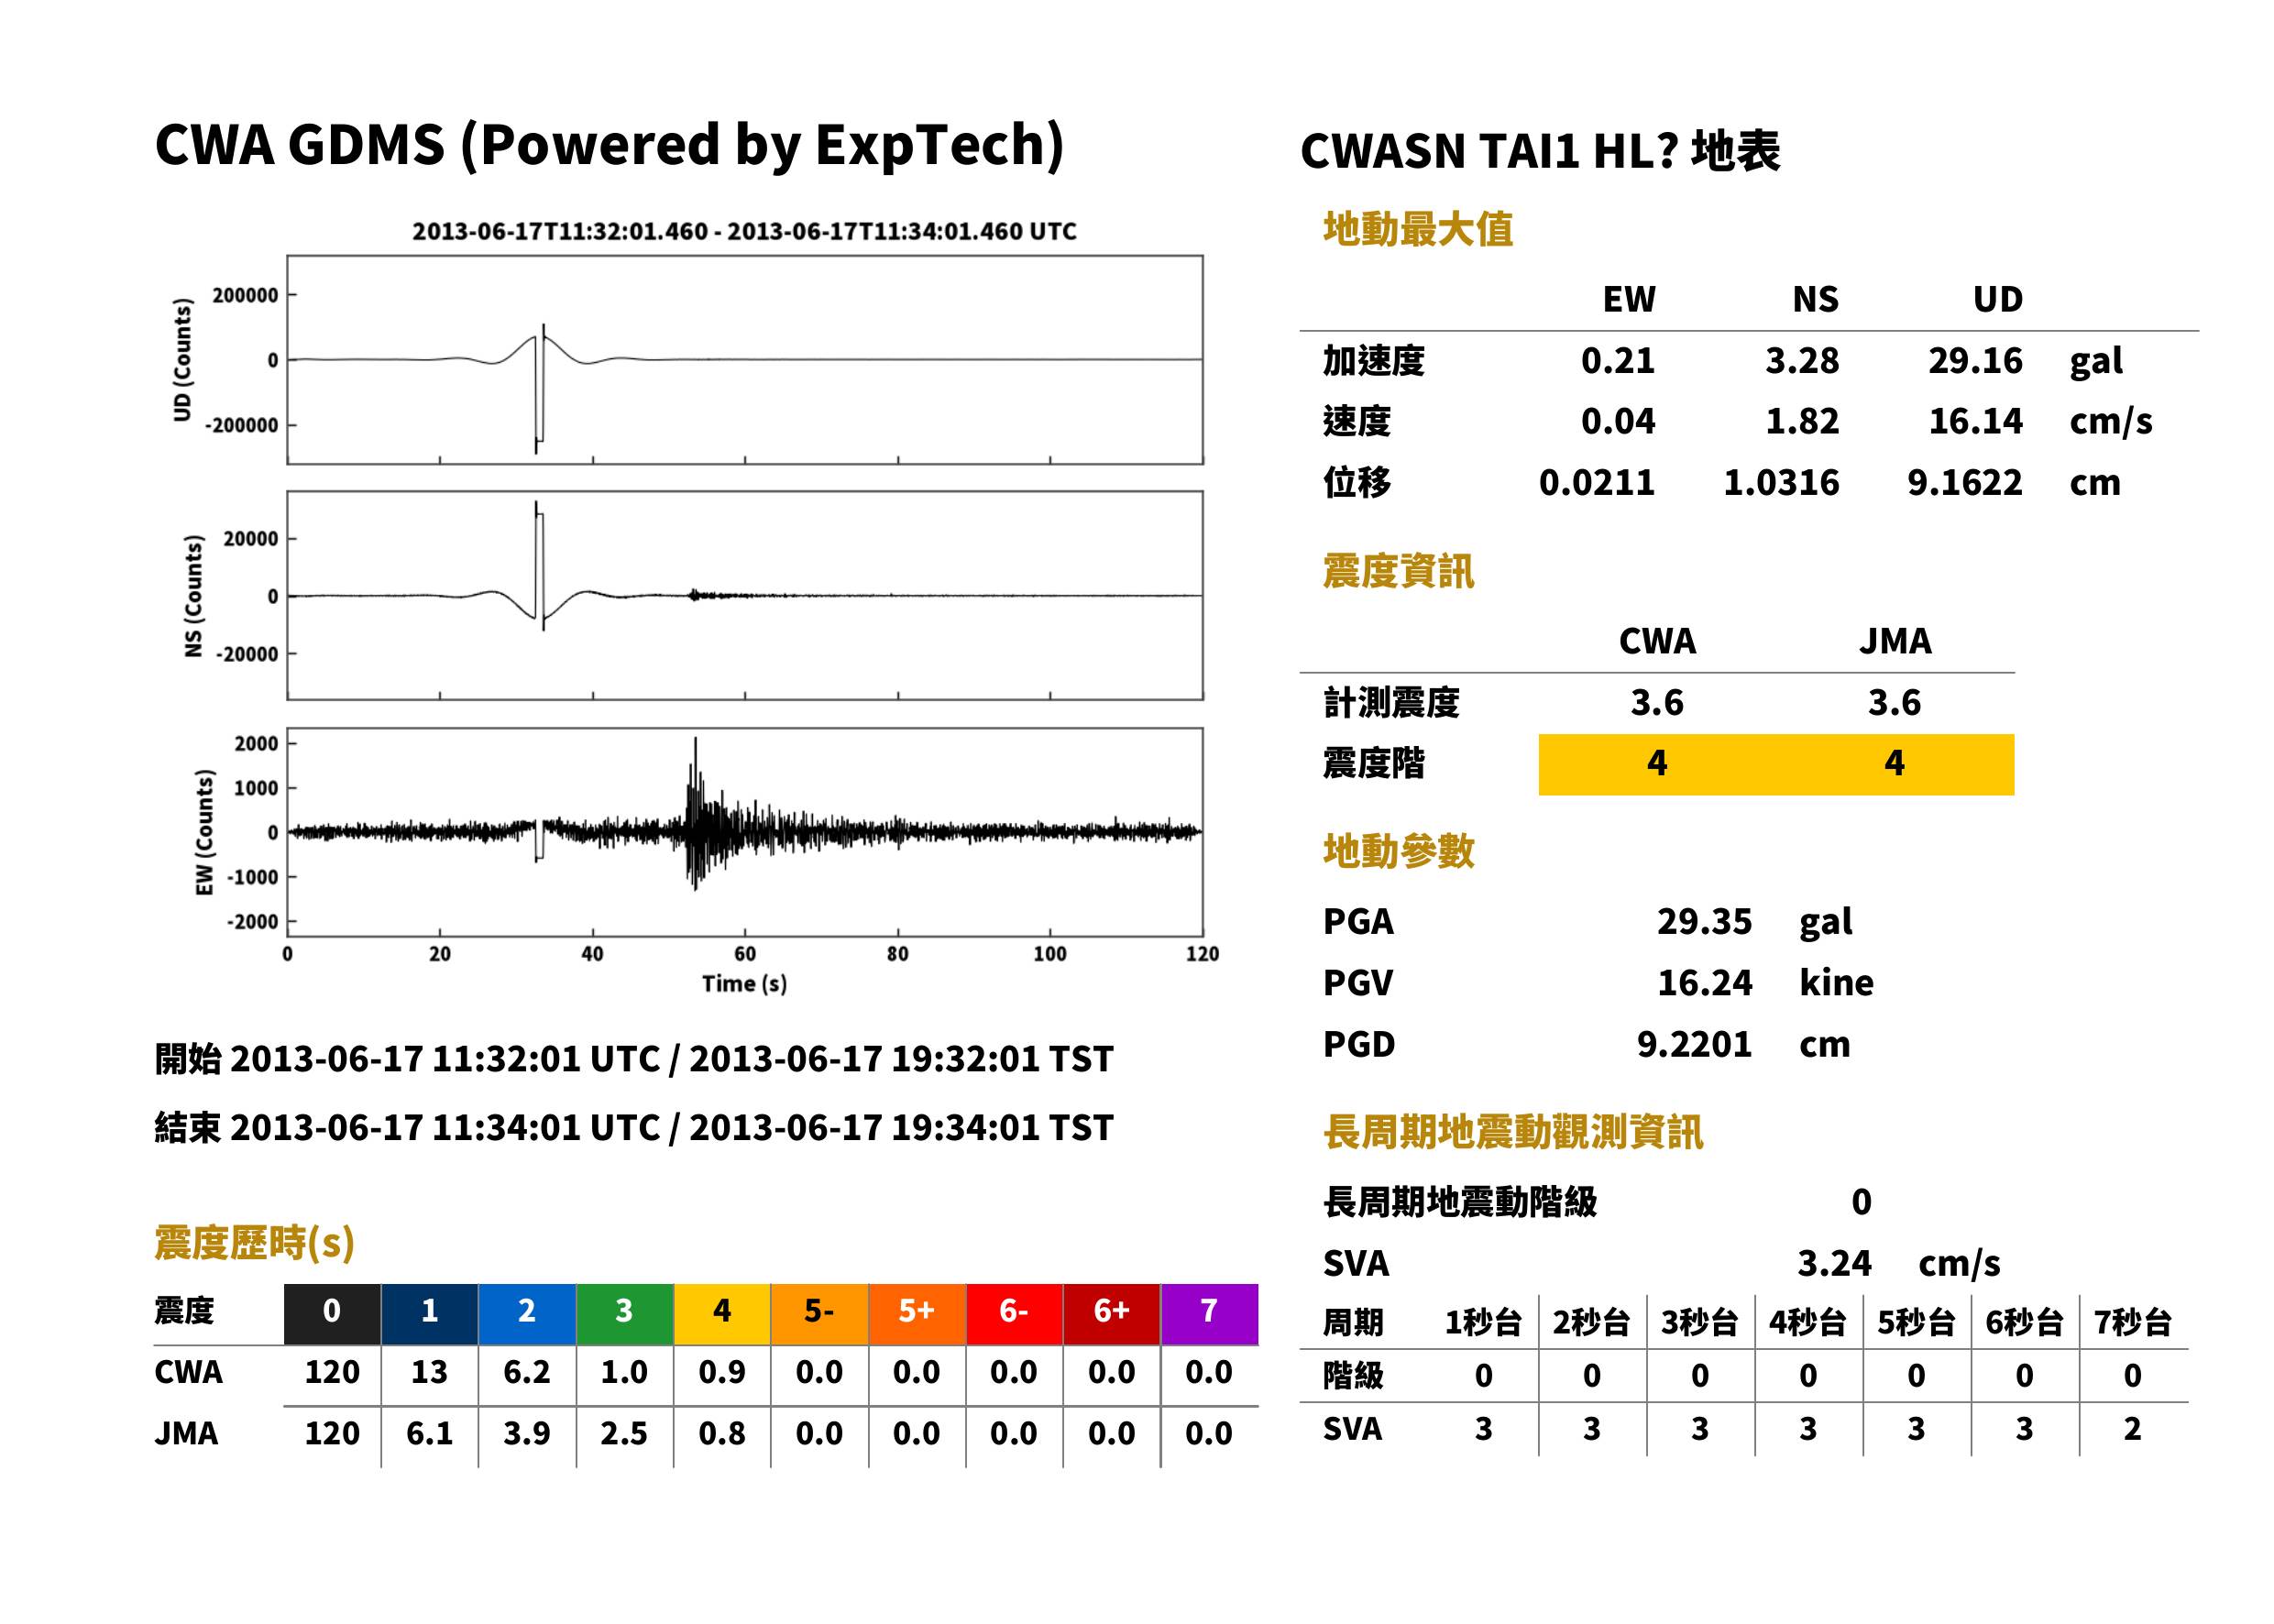Click the EW counts waveform plot
The width and height of the screenshot is (2274, 1624).
click(x=745, y=832)
